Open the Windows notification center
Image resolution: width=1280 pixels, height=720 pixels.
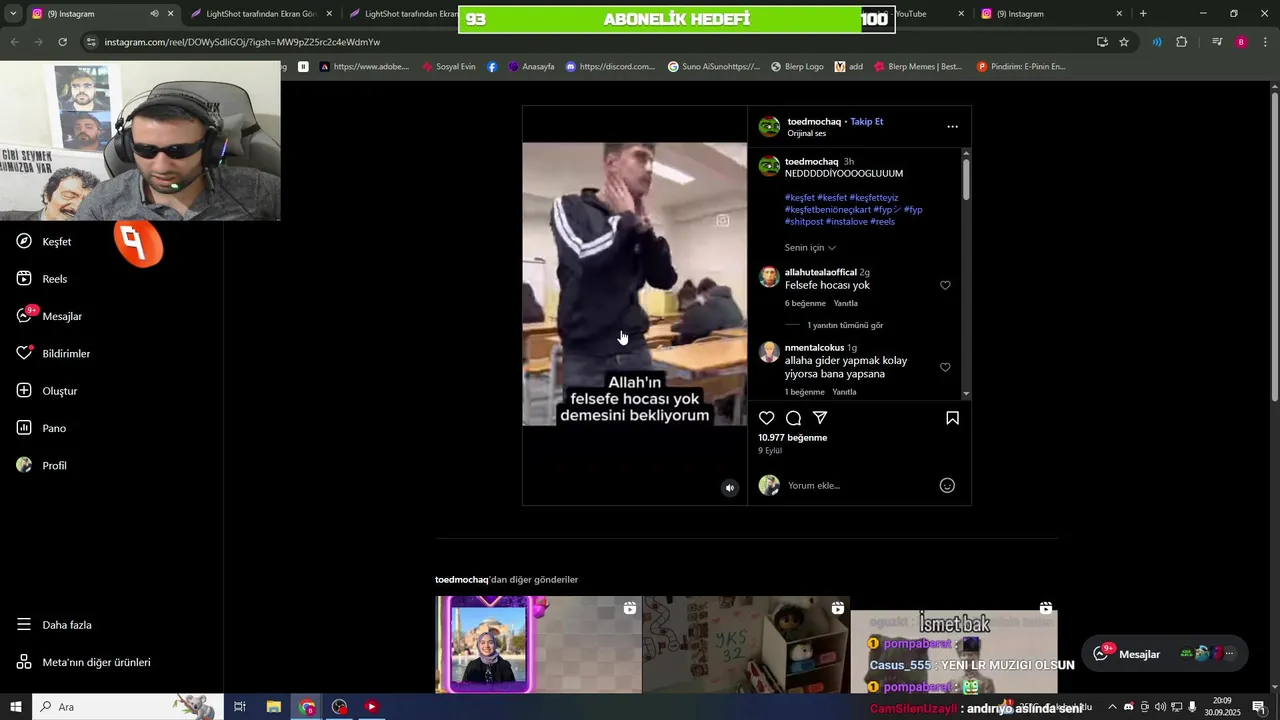pos(1259,707)
